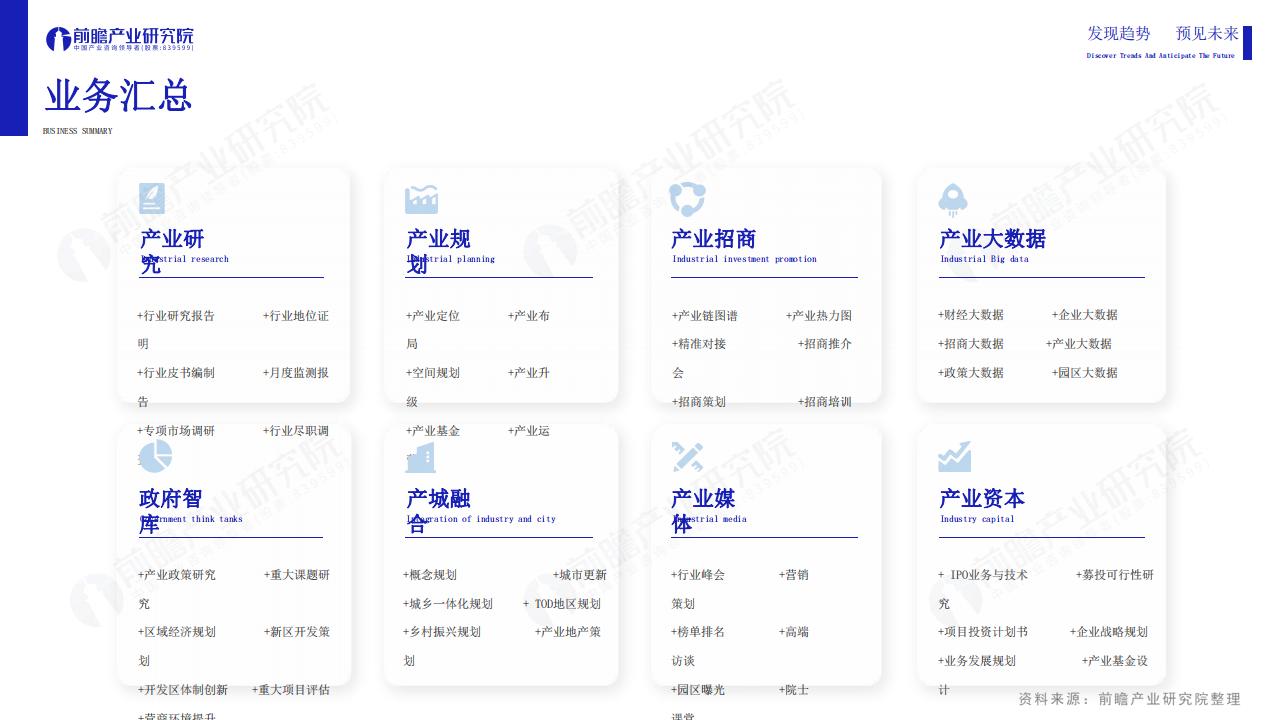1280x720 pixels.
Task: Click the pencil and ruler icon for 产业媒体
Action: pyautogui.click(x=687, y=457)
